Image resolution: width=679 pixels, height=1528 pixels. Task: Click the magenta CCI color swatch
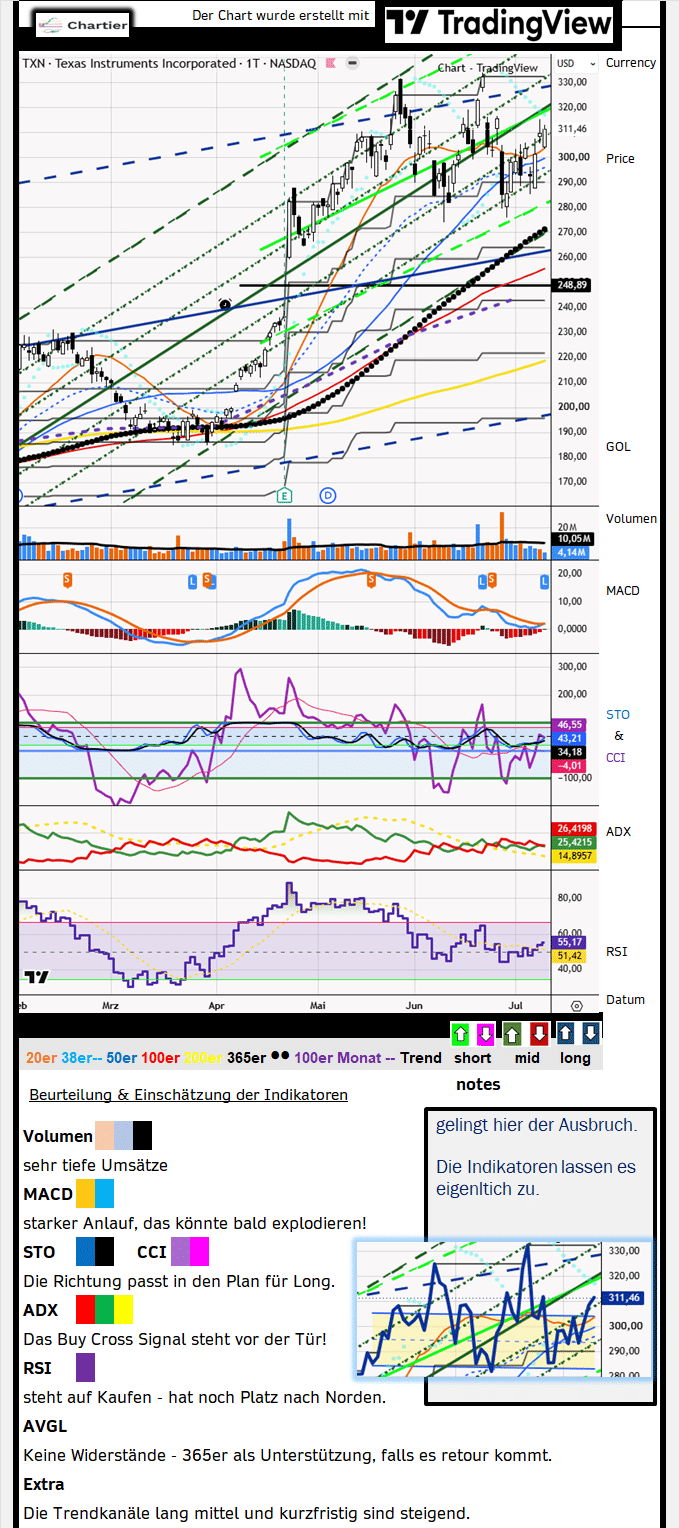coord(200,1252)
